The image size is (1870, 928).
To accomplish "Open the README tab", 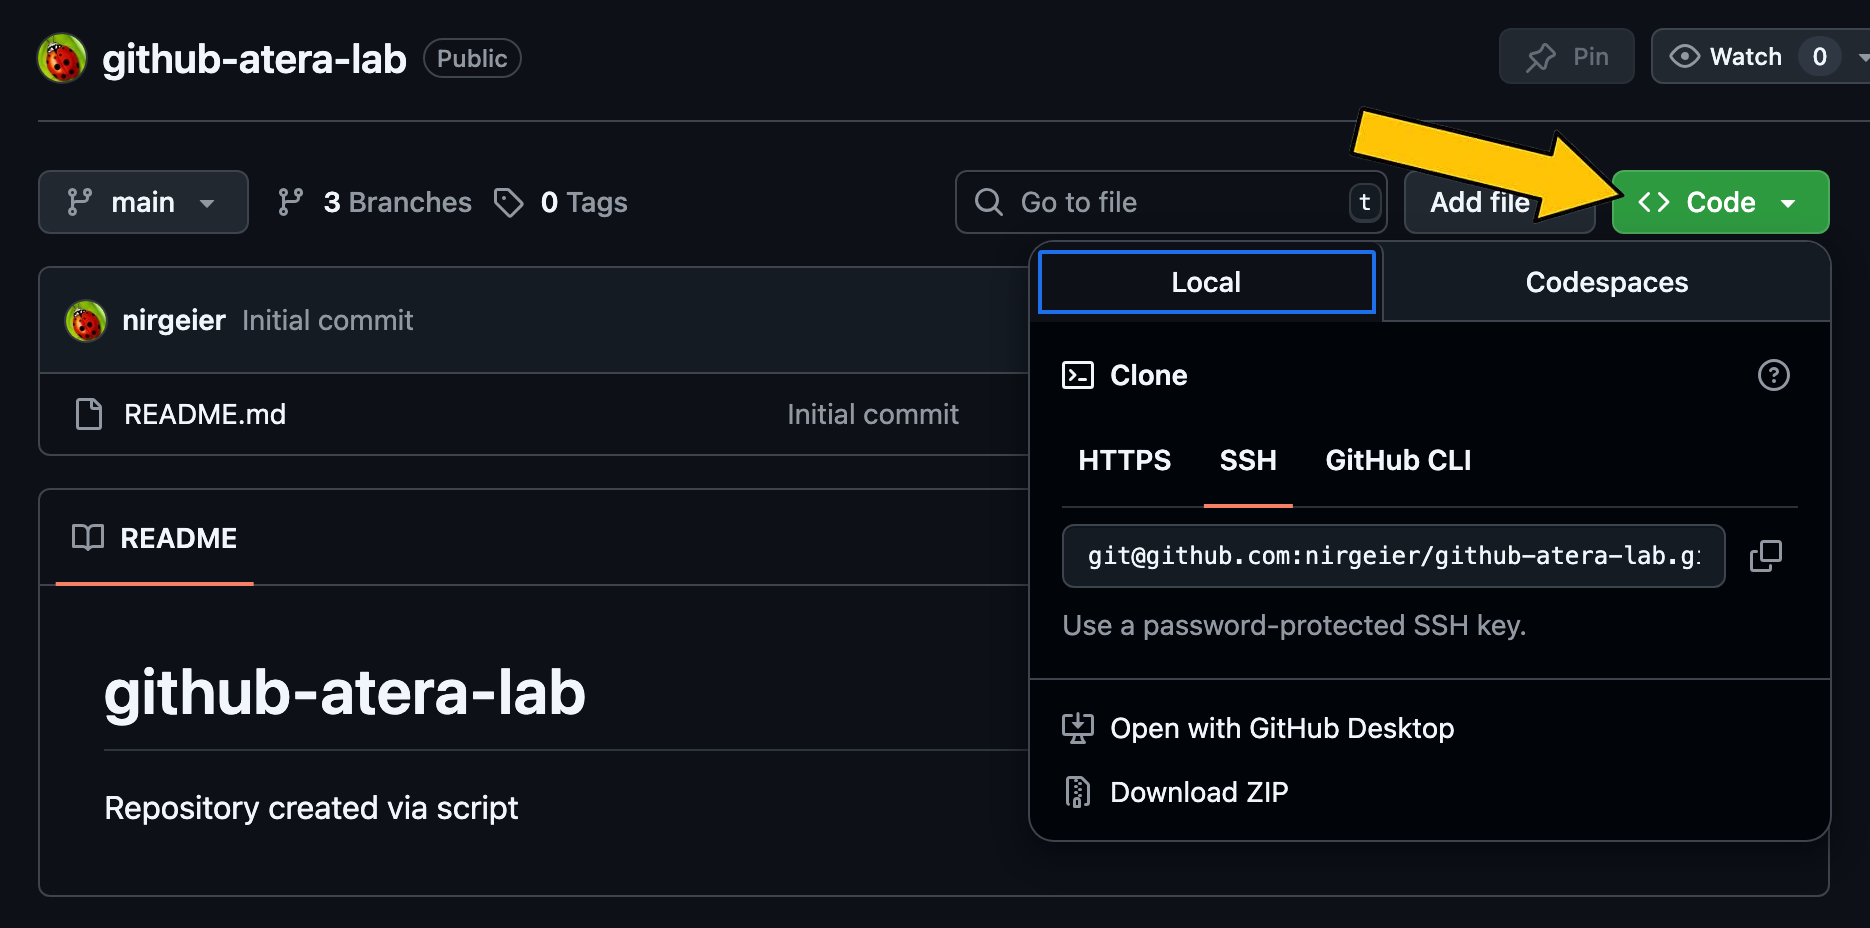I will point(155,538).
